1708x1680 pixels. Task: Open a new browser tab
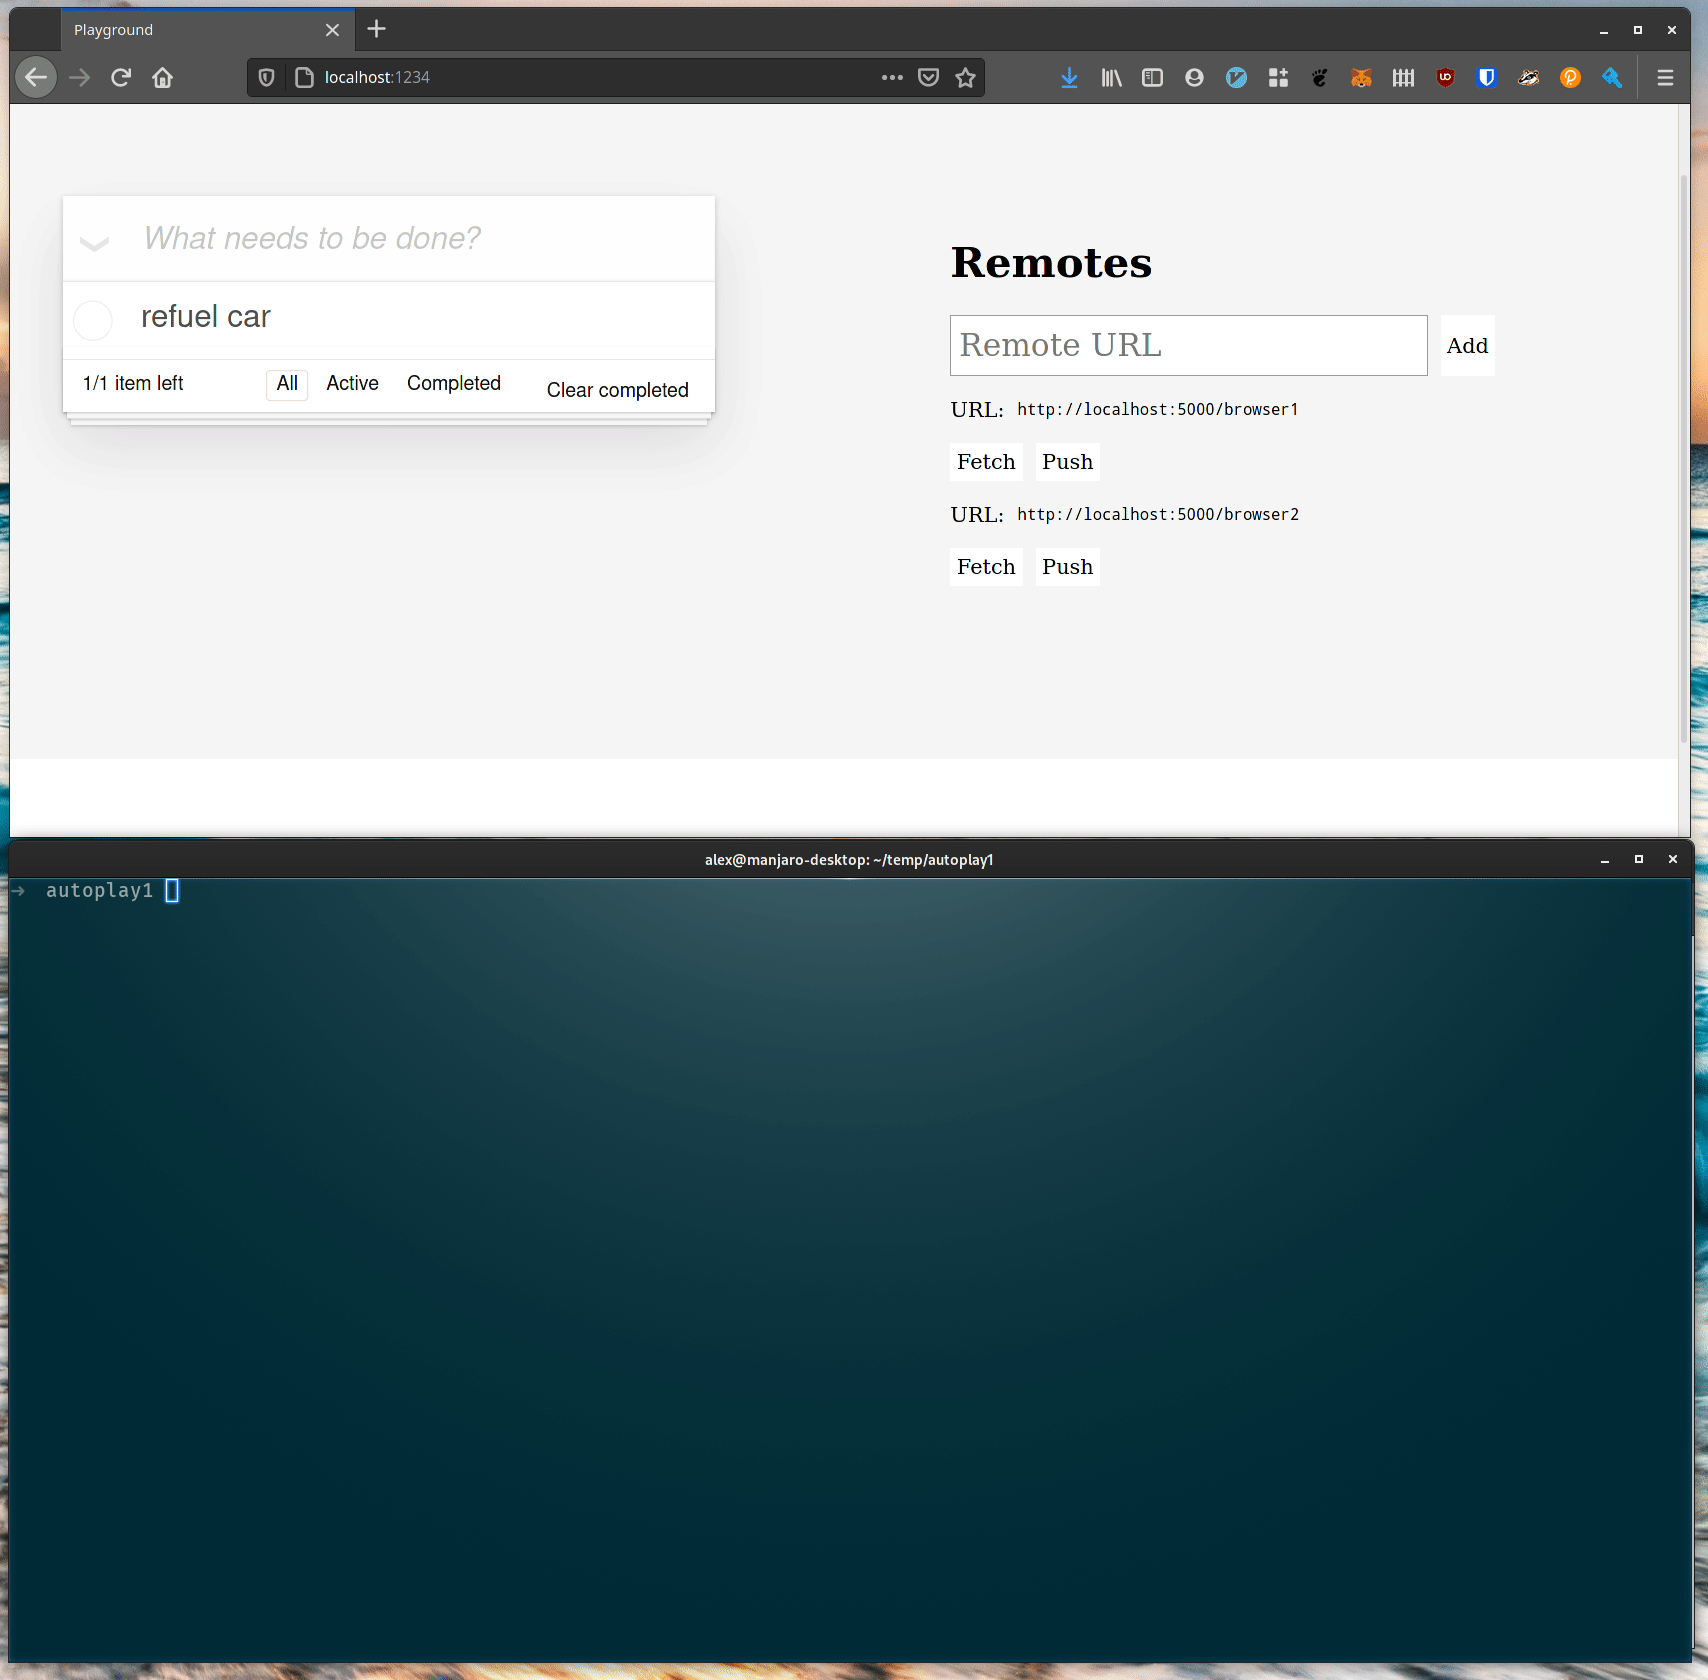pyautogui.click(x=376, y=29)
